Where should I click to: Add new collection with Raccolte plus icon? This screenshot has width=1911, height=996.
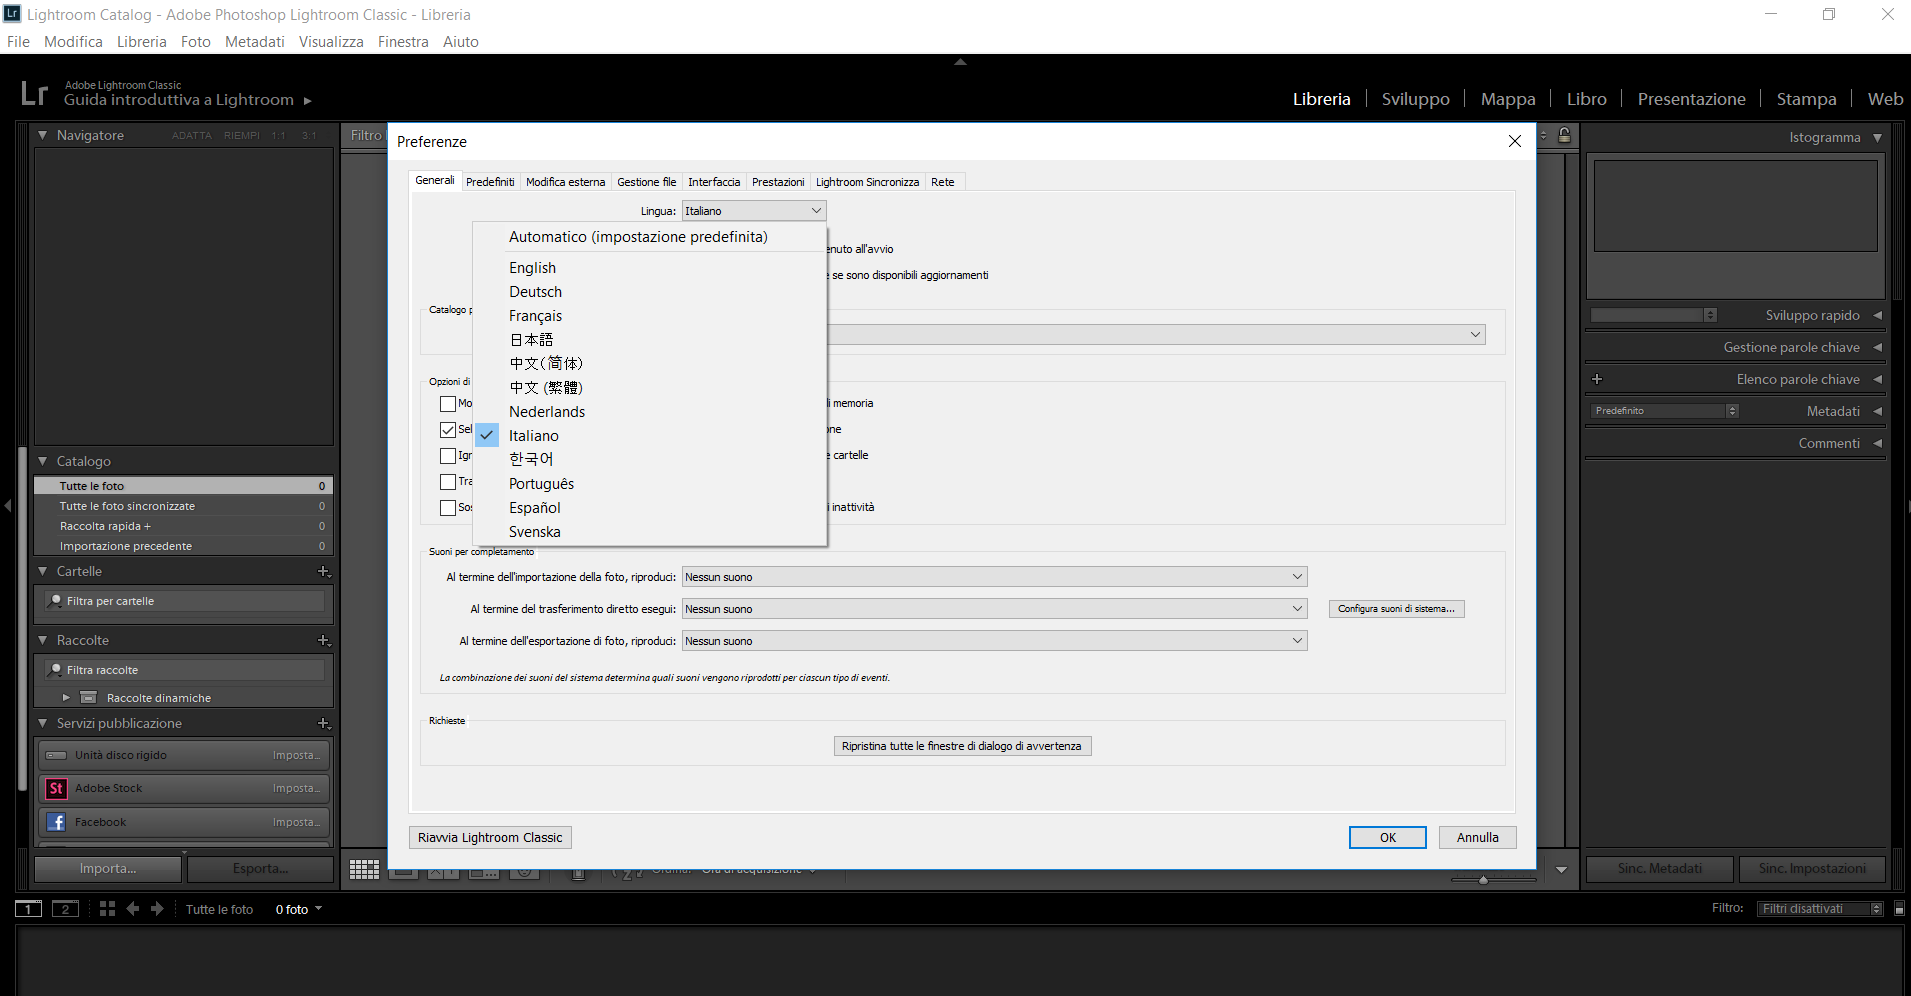pos(323,641)
